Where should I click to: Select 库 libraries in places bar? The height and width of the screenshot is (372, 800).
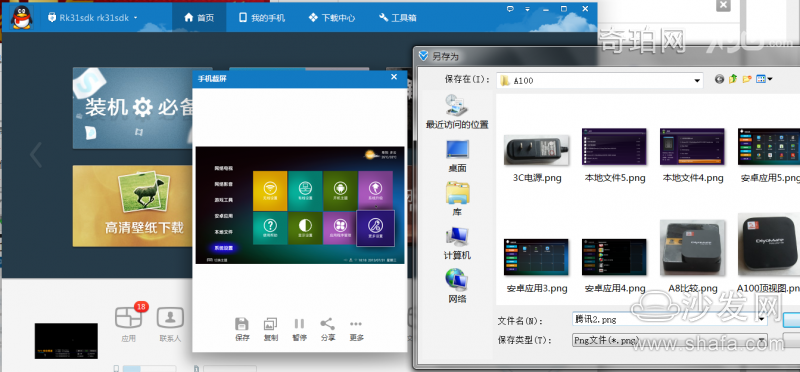[x=457, y=200]
